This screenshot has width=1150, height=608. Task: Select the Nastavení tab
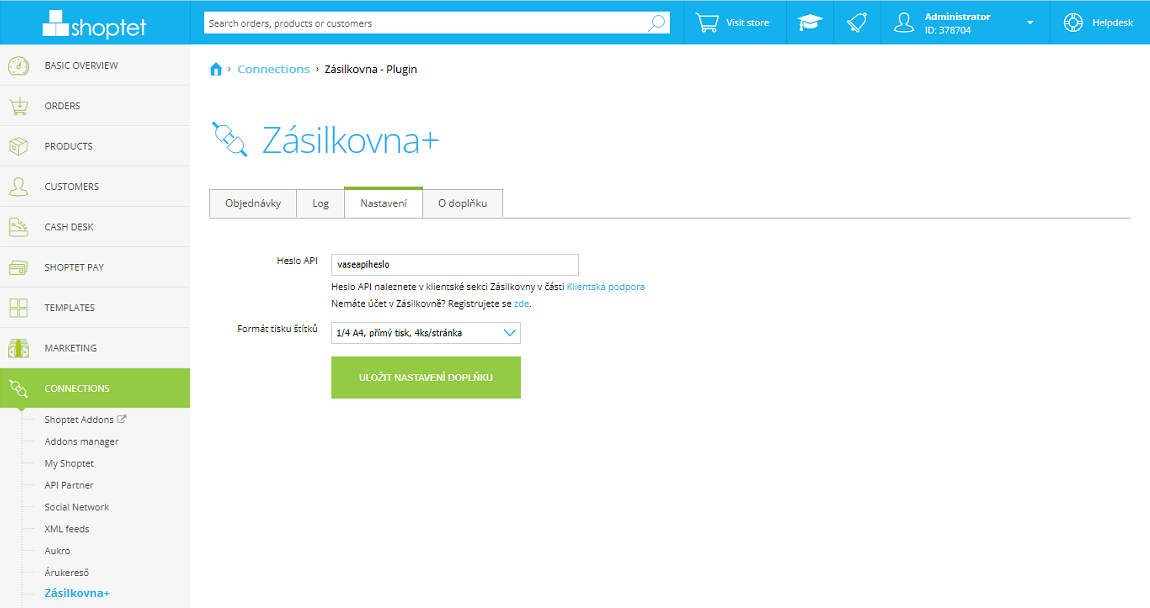tap(384, 202)
